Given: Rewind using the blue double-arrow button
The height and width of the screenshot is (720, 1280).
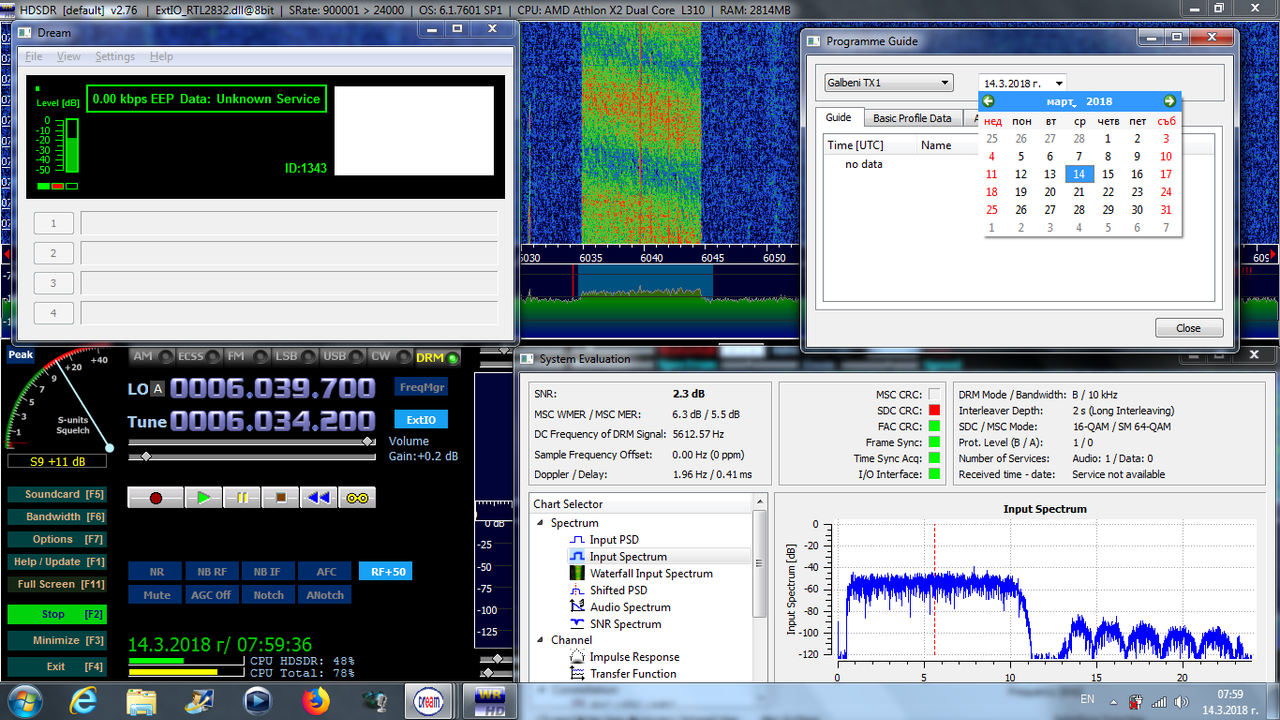Looking at the screenshot, I should click(x=319, y=497).
